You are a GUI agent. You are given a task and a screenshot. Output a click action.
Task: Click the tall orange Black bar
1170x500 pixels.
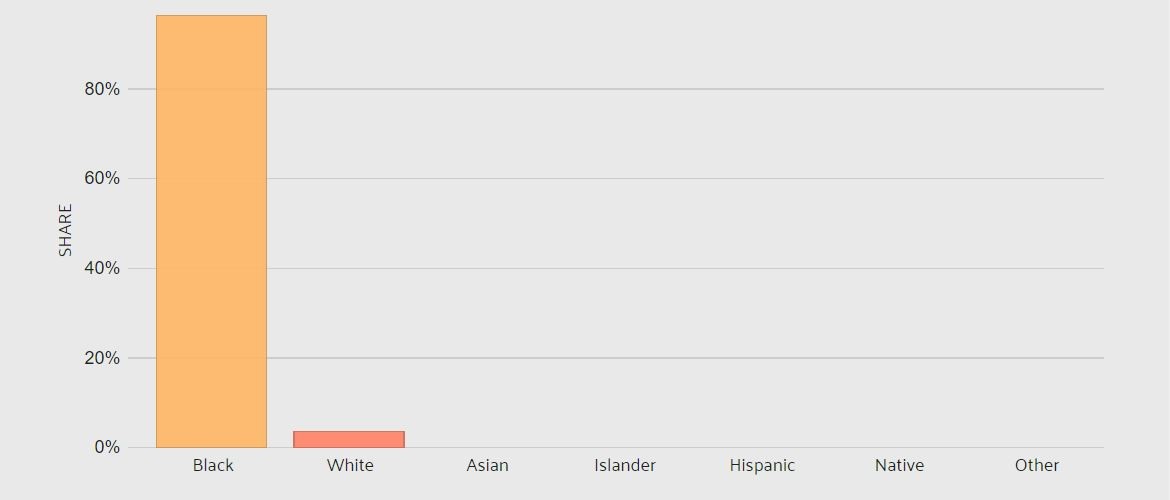[211, 231]
